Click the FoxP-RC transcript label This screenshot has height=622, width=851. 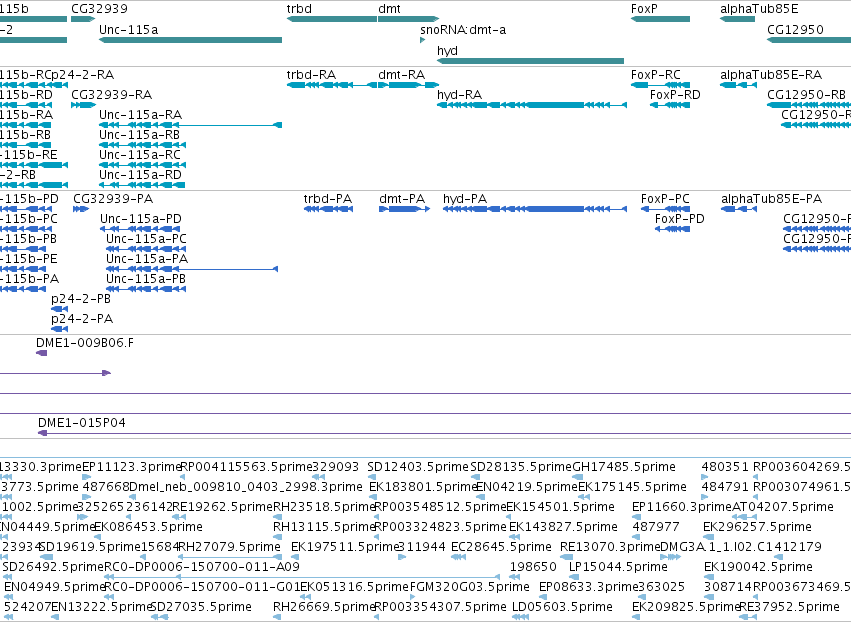656,75
